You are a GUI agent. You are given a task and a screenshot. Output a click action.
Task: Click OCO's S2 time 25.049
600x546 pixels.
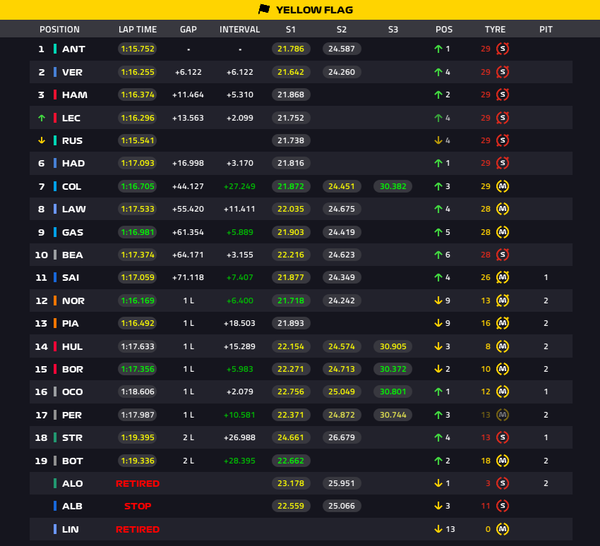pyautogui.click(x=342, y=392)
